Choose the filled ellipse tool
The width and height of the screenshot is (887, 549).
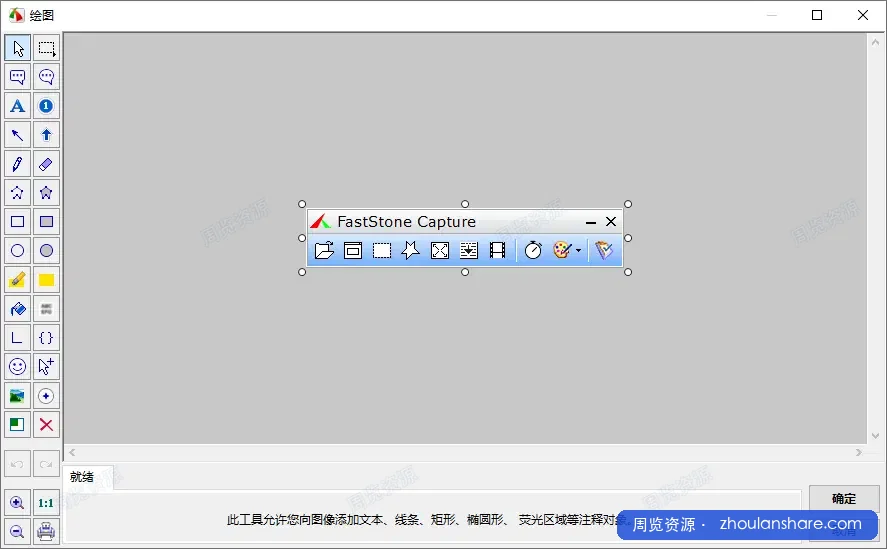point(46,251)
